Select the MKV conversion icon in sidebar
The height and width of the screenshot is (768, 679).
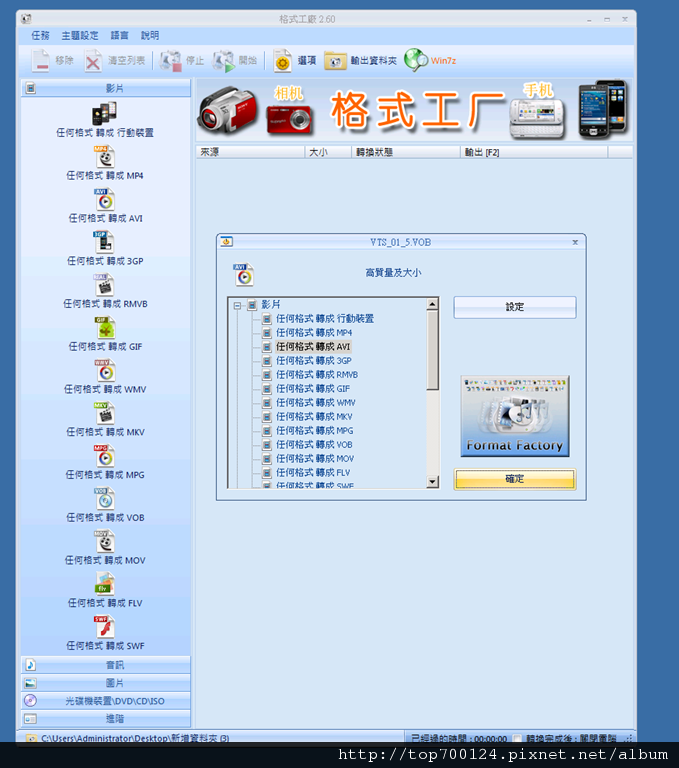tap(104, 413)
